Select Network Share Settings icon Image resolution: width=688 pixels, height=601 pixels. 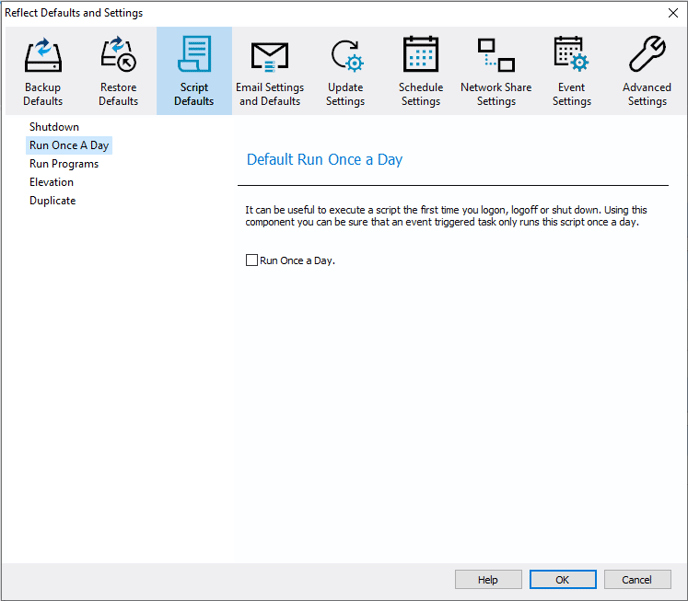click(x=496, y=56)
